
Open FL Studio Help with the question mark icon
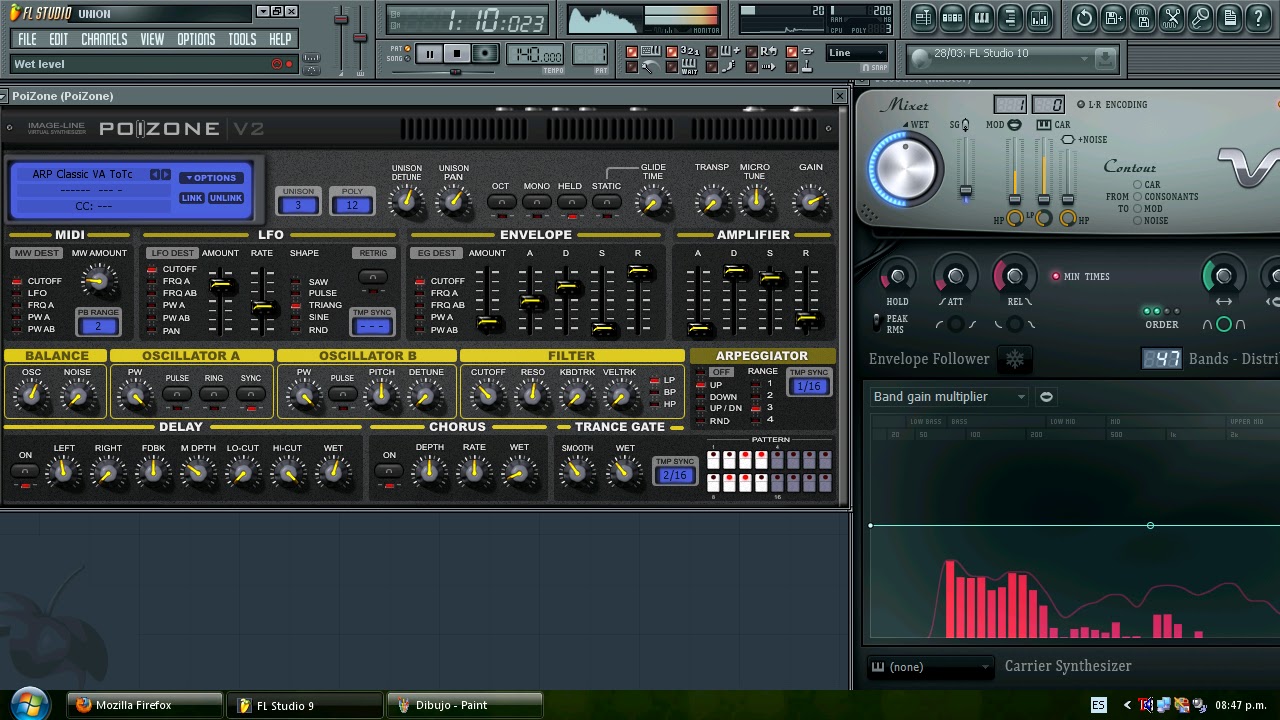[x=1258, y=18]
